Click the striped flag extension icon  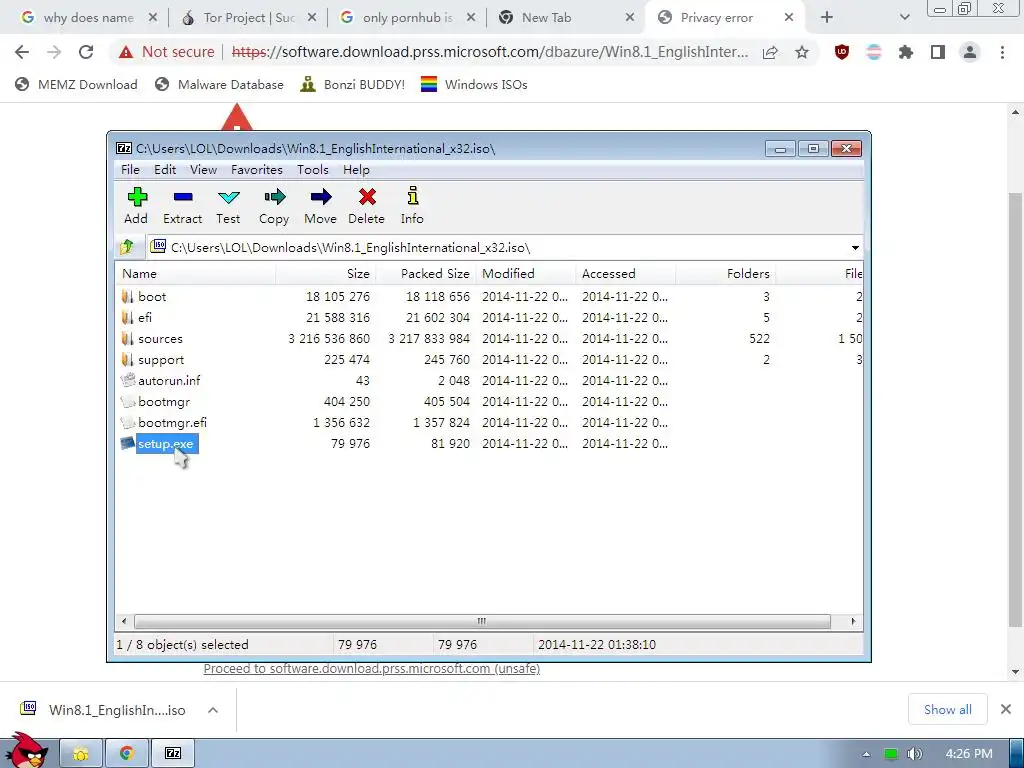(874, 52)
